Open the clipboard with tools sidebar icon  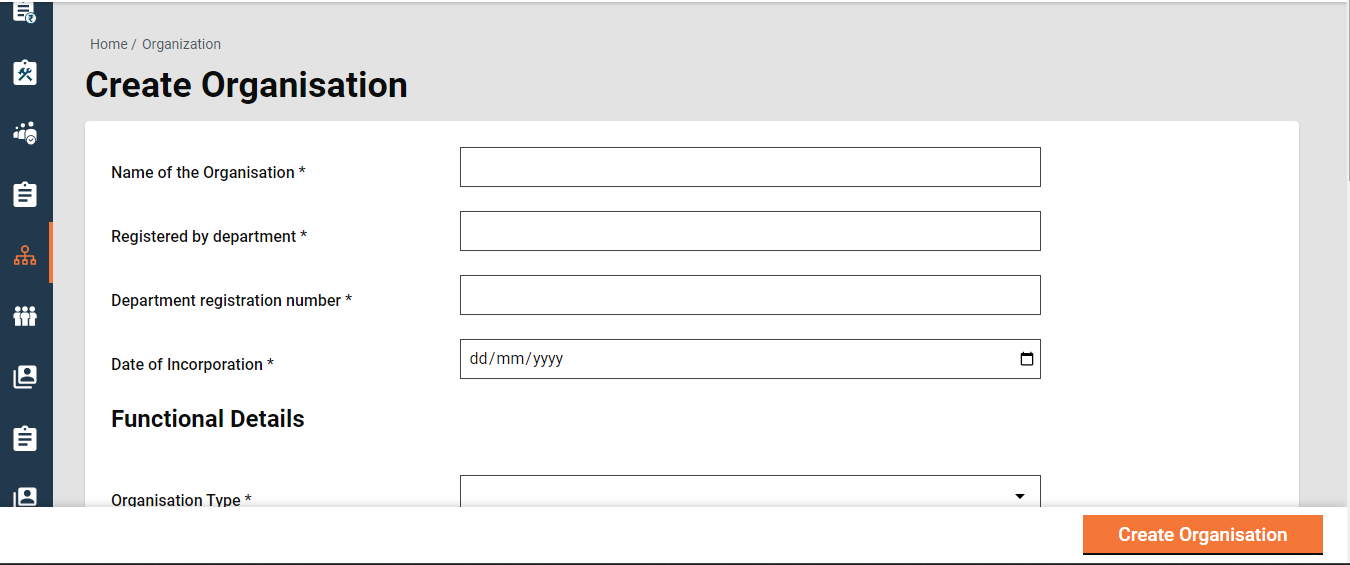(25, 72)
